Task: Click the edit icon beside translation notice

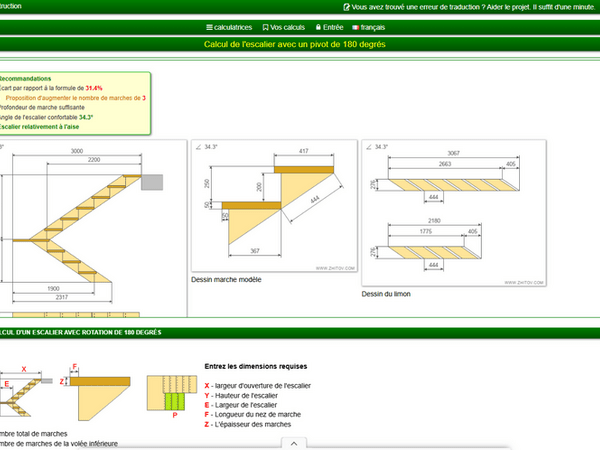Action: pyautogui.click(x=345, y=6)
